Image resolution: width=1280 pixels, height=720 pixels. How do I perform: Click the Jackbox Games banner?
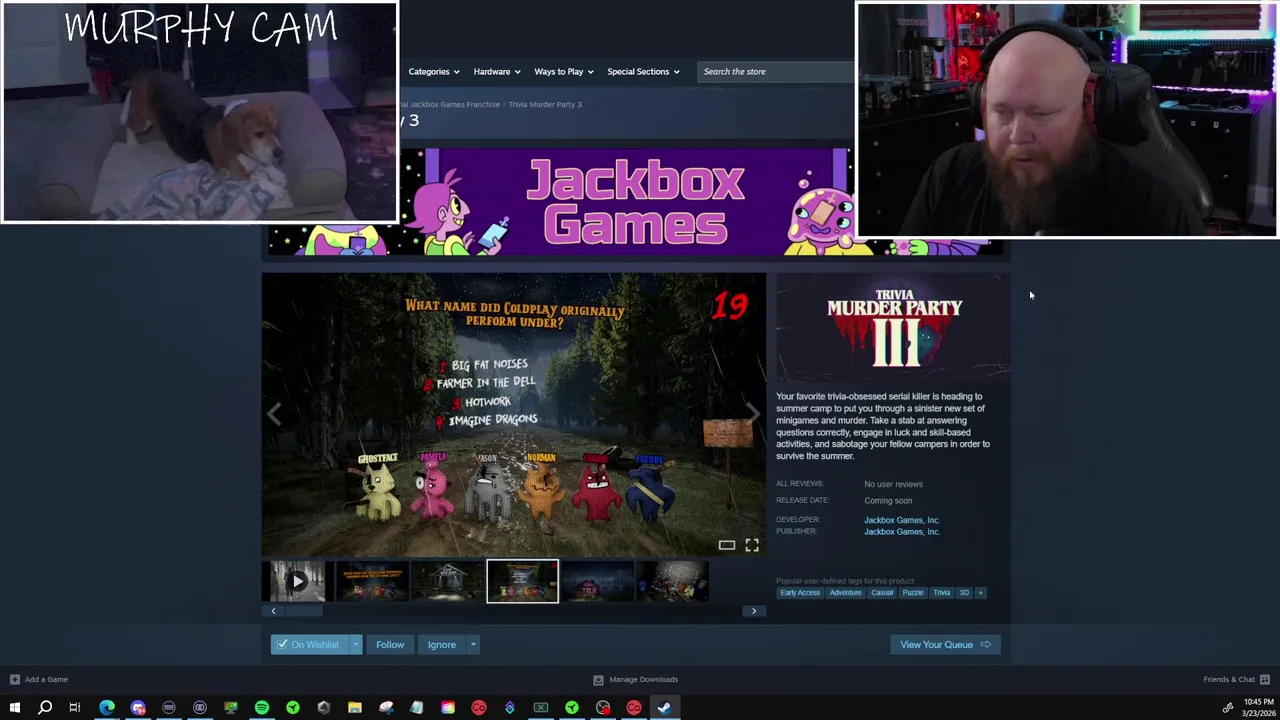(634, 201)
